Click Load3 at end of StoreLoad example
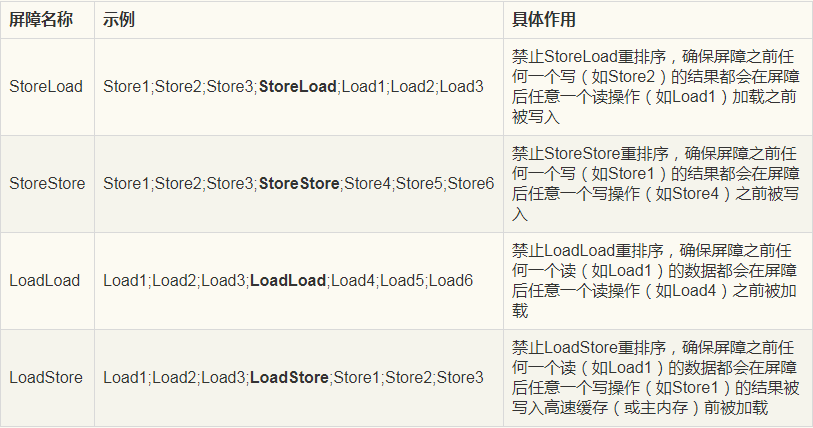Viewport: 813px width, 428px height. pyautogui.click(x=461, y=86)
